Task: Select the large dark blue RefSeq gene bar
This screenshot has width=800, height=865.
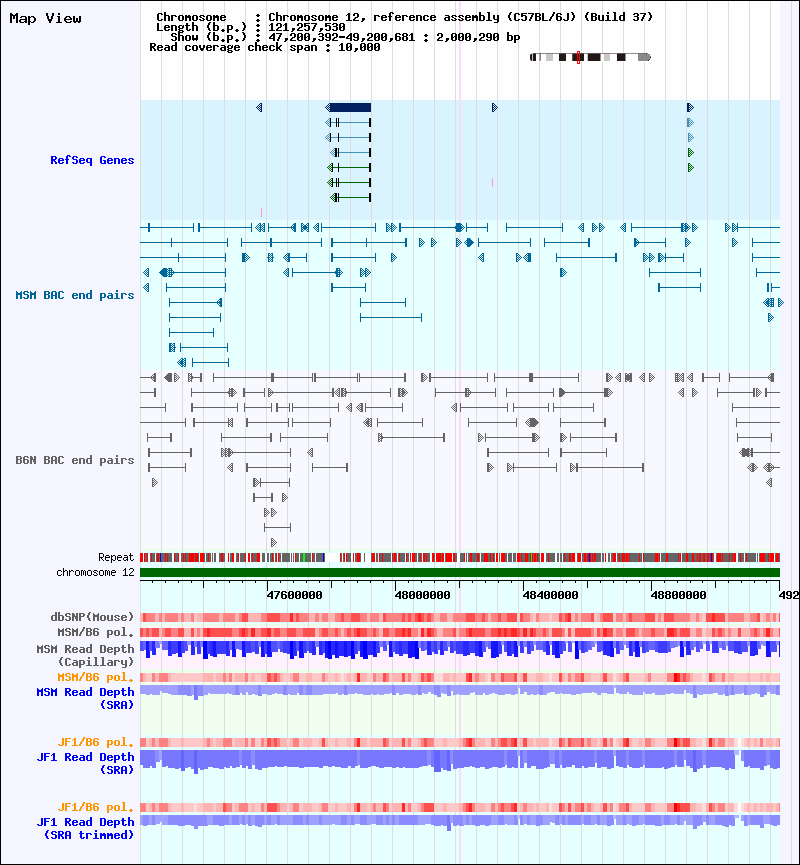Action: click(350, 108)
